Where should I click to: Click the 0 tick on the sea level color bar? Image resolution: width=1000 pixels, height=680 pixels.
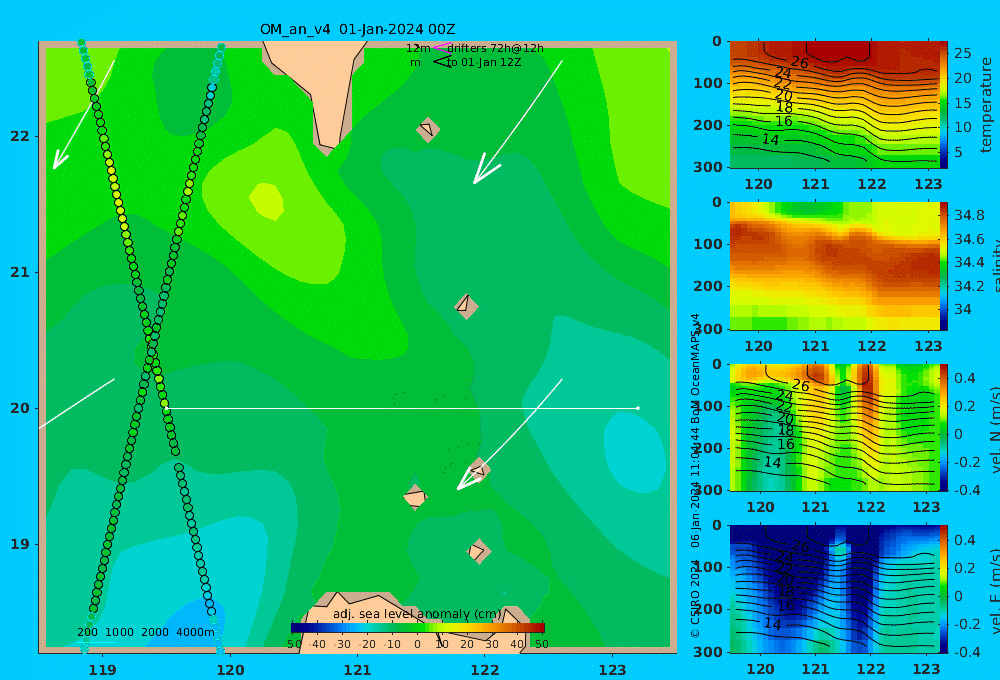(417, 644)
